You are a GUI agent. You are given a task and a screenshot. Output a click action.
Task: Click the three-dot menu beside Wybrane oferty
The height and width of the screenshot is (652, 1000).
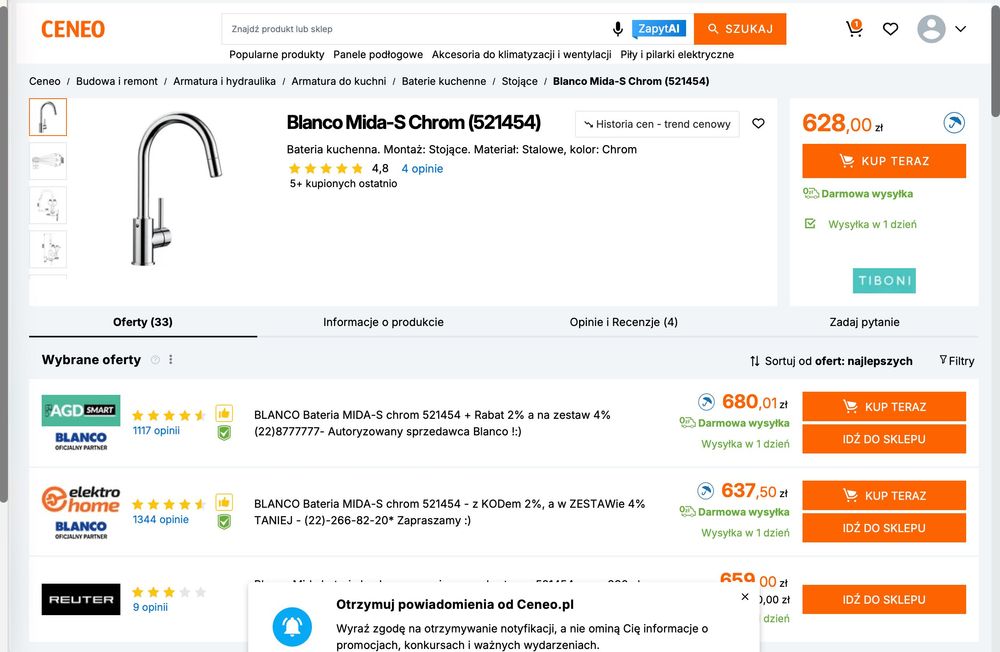(x=171, y=360)
